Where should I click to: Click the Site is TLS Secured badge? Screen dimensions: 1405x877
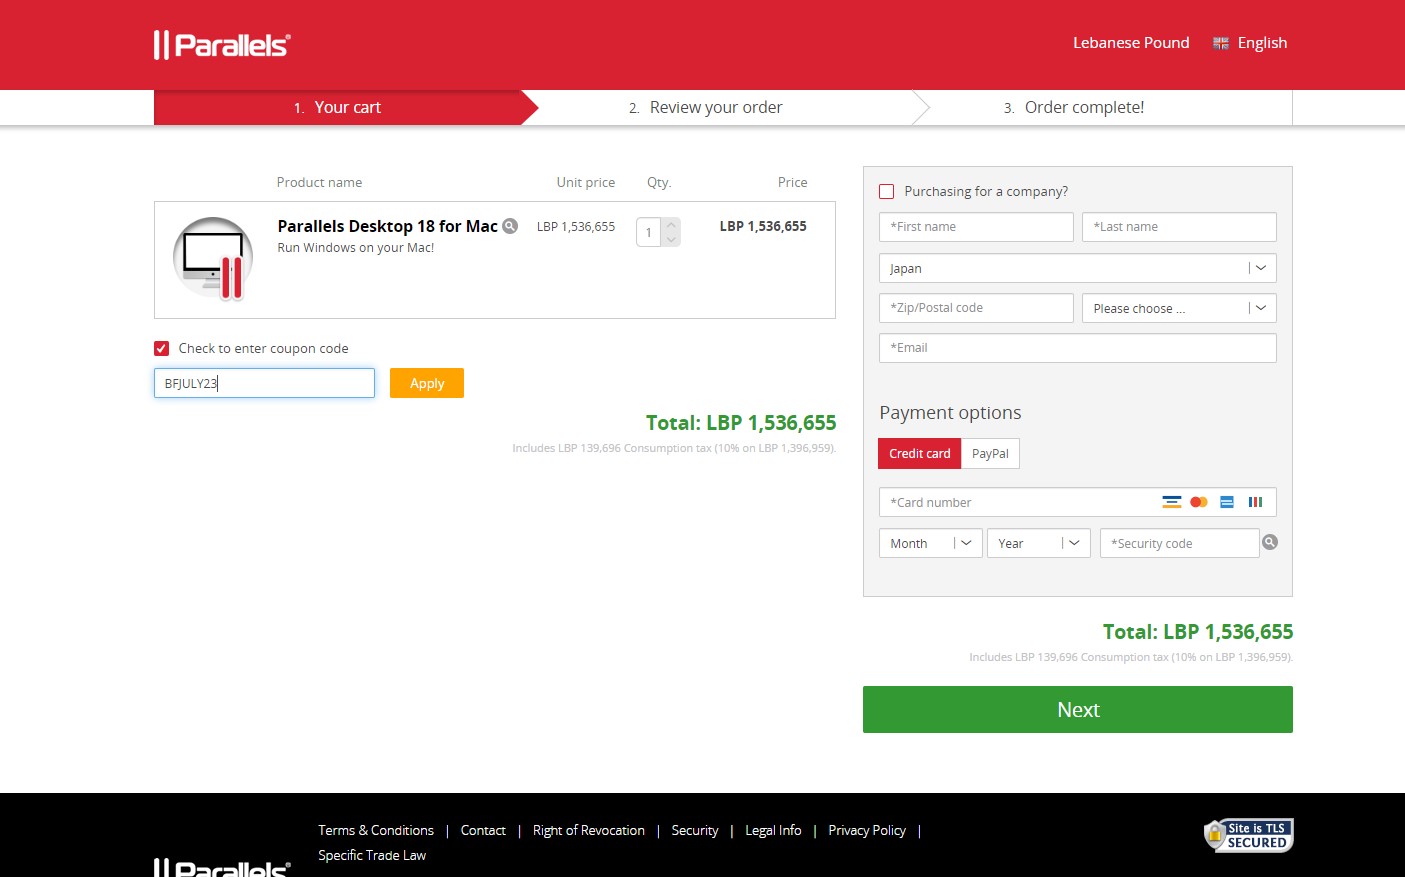1248,835
